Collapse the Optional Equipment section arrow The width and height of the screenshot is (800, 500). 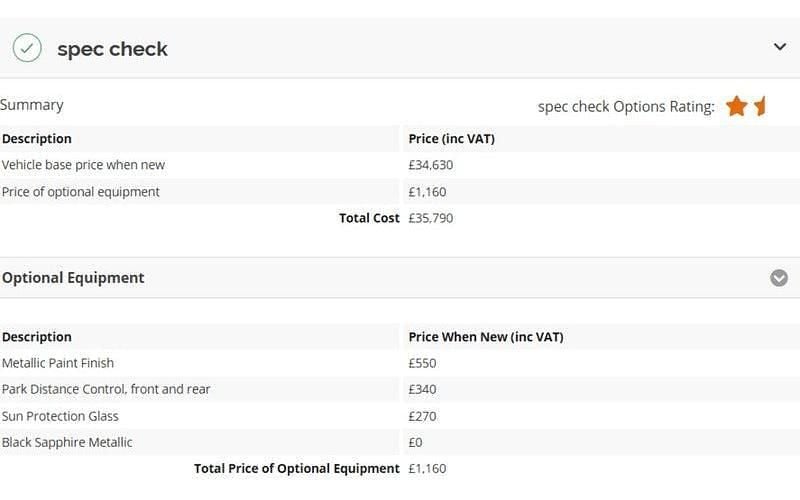click(x=779, y=278)
